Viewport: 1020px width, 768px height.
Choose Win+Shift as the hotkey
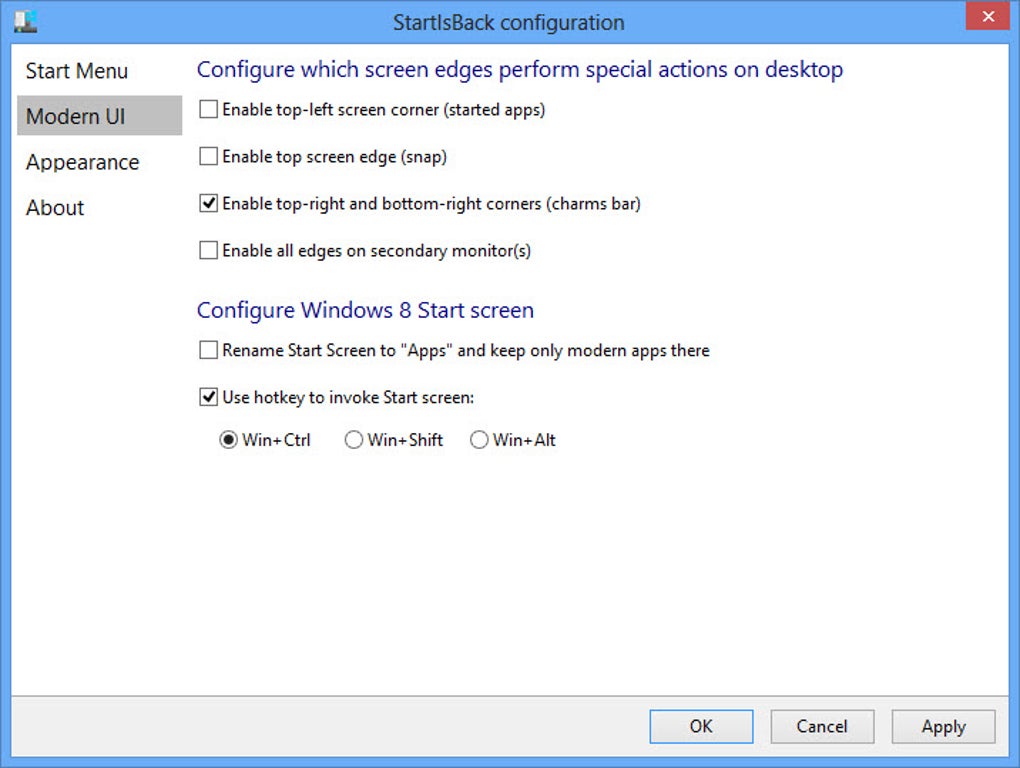coord(353,440)
